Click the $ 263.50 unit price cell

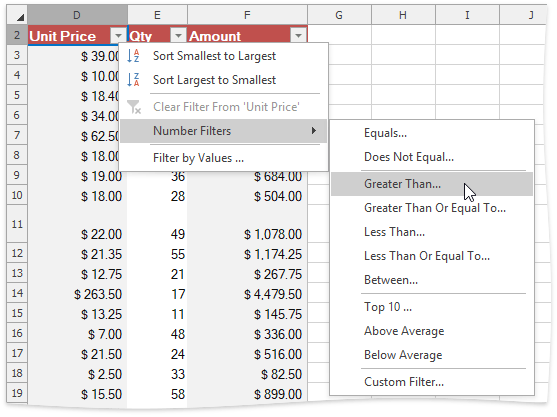pos(77,294)
